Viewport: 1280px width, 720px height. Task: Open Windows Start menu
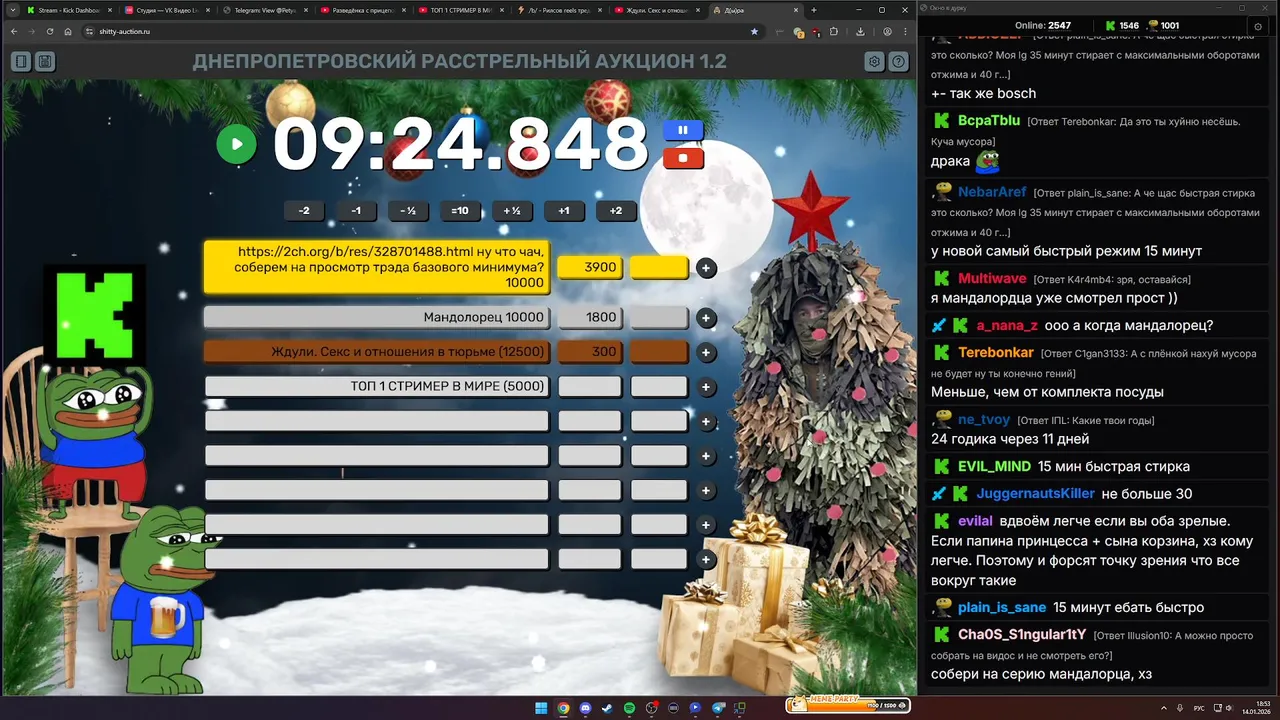click(x=541, y=708)
